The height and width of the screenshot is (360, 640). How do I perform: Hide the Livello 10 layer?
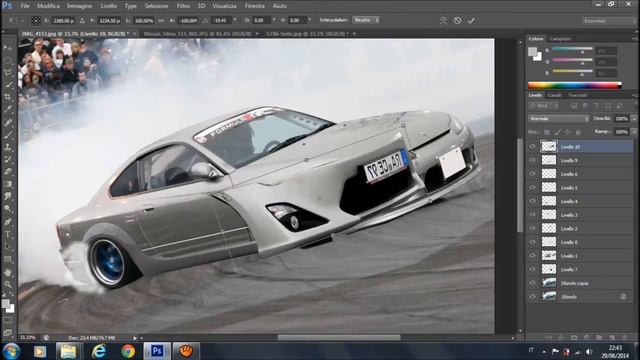(x=532, y=147)
